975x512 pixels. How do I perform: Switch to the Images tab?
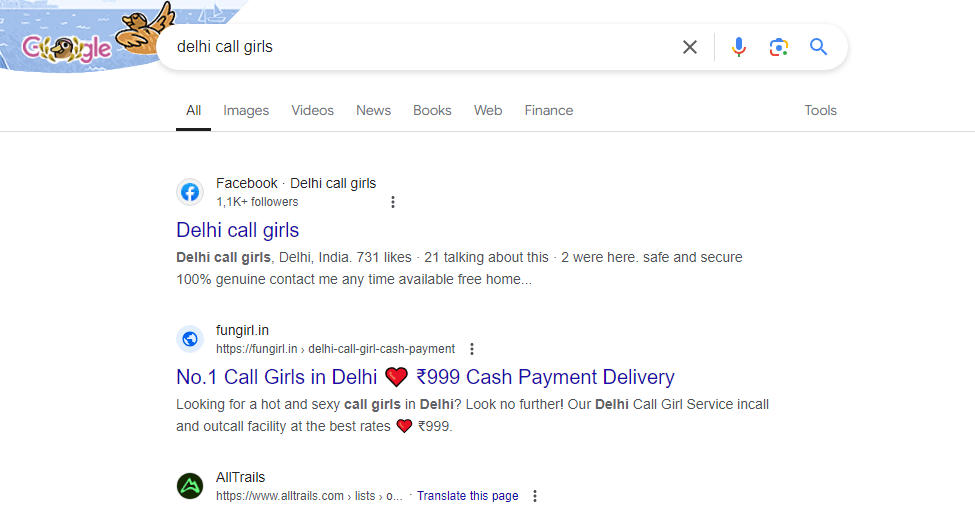coord(246,110)
